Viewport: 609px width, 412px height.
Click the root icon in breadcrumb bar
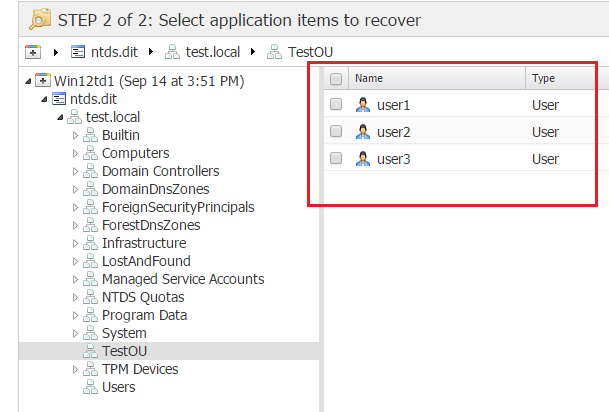click(x=33, y=50)
